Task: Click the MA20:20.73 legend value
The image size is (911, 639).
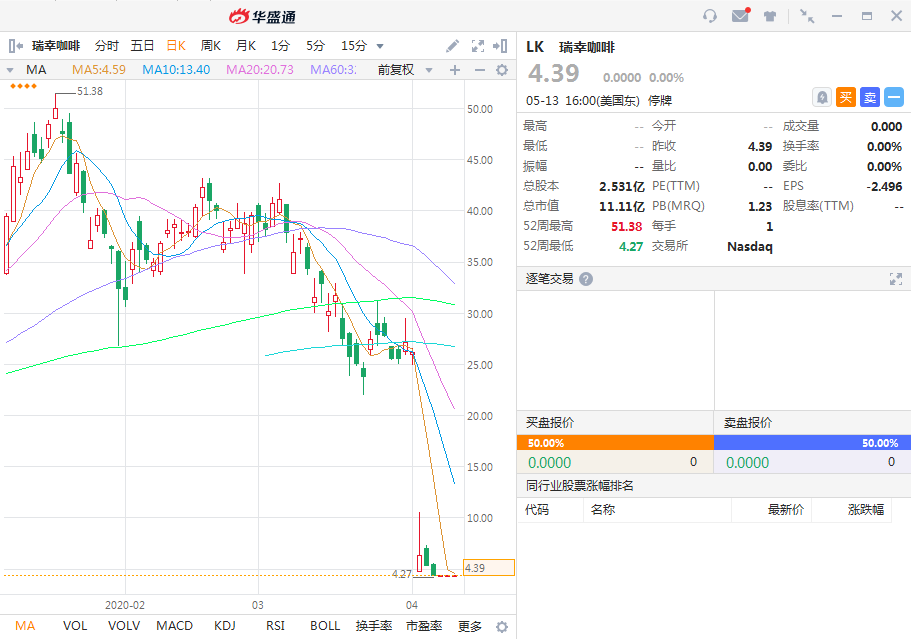Action: click(x=260, y=70)
